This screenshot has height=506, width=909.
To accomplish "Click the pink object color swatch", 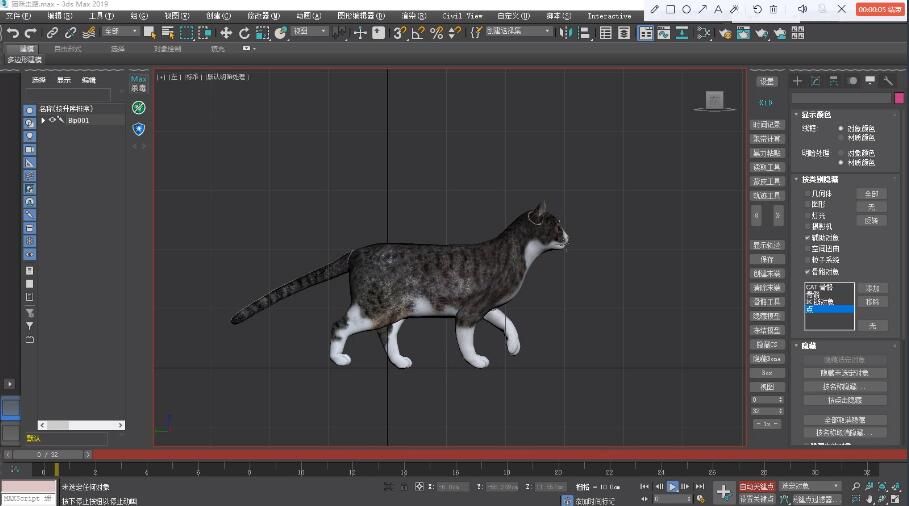I will [x=899, y=98].
